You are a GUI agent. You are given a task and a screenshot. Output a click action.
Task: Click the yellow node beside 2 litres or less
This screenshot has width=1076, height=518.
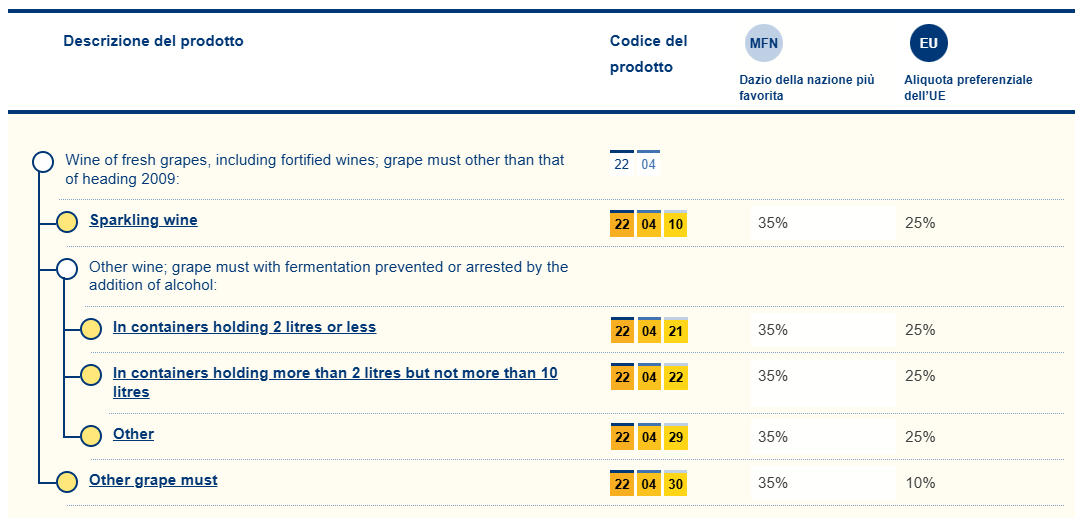coord(91,329)
